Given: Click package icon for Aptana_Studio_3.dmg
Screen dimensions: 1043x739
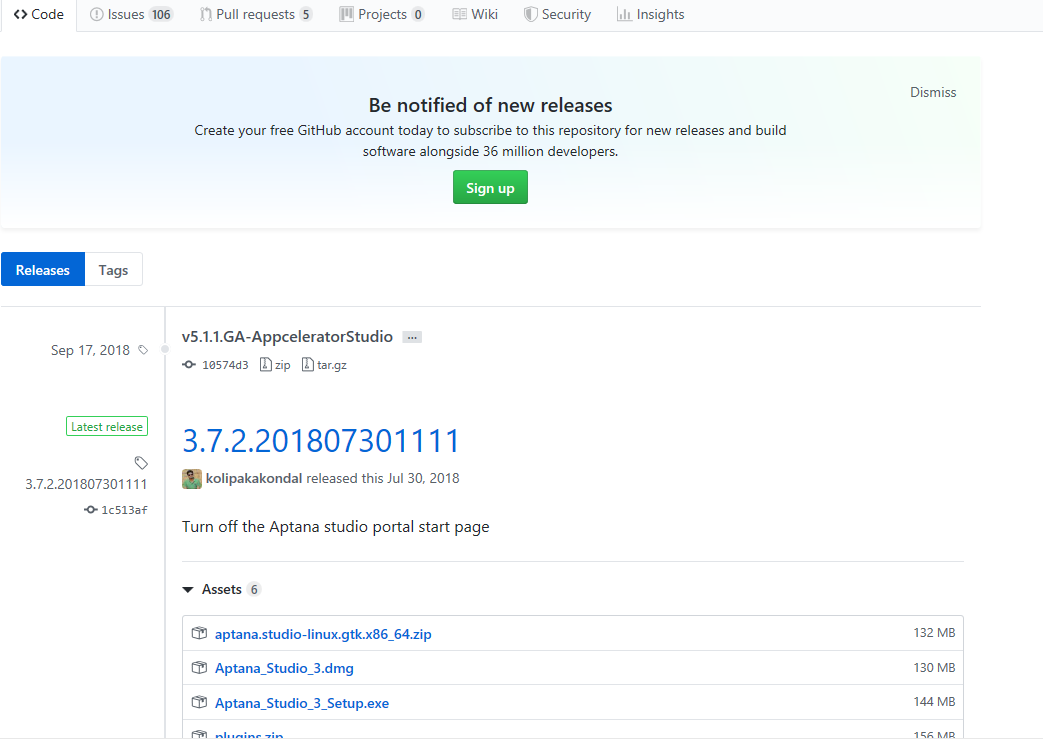Looking at the screenshot, I should pos(200,668).
